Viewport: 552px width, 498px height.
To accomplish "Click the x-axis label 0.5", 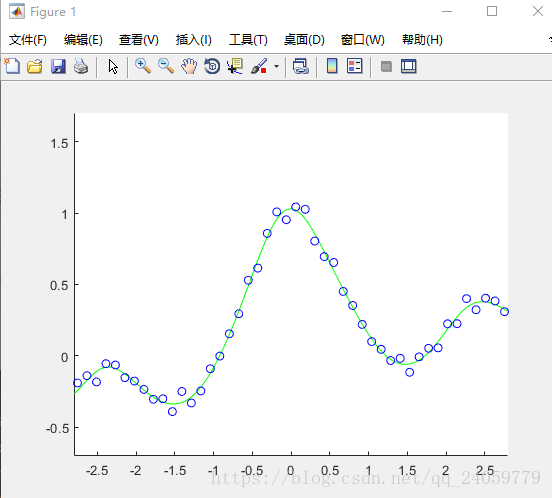I will [330, 471].
